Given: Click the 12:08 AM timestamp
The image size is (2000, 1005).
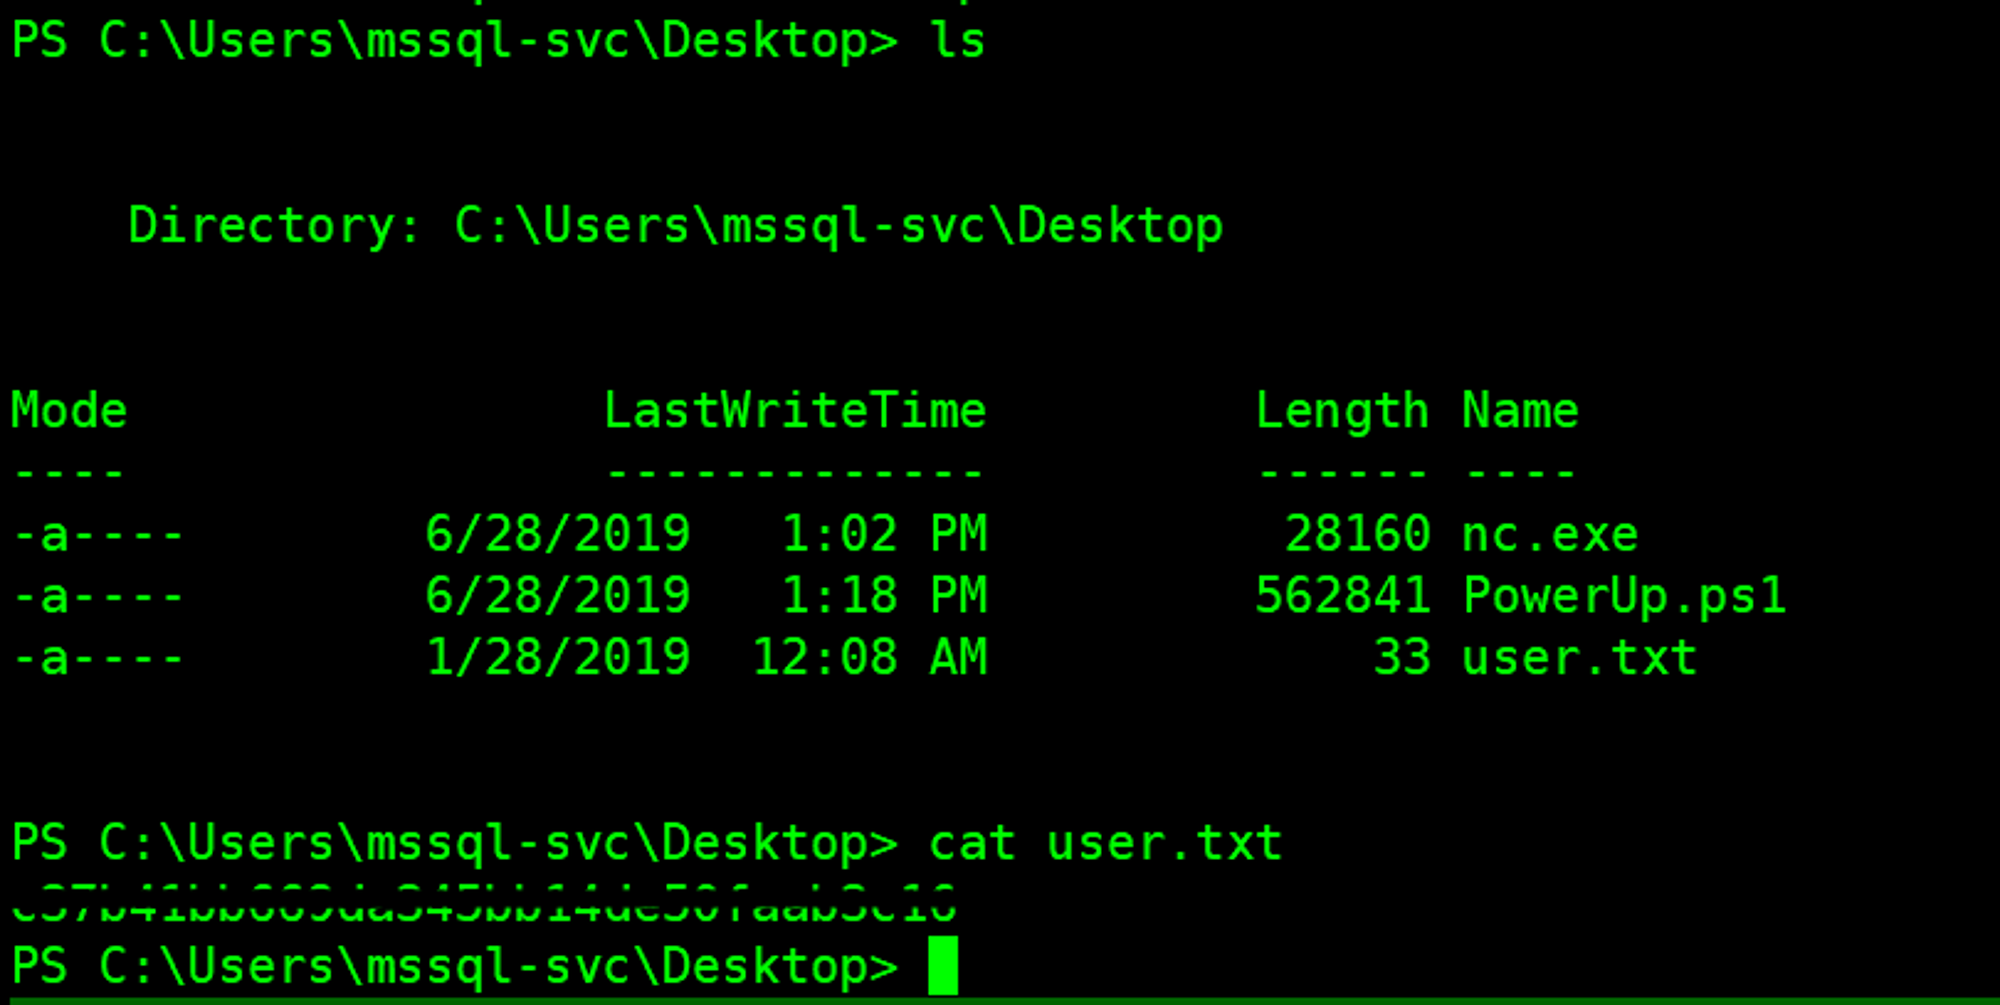Looking at the screenshot, I should tap(869, 658).
